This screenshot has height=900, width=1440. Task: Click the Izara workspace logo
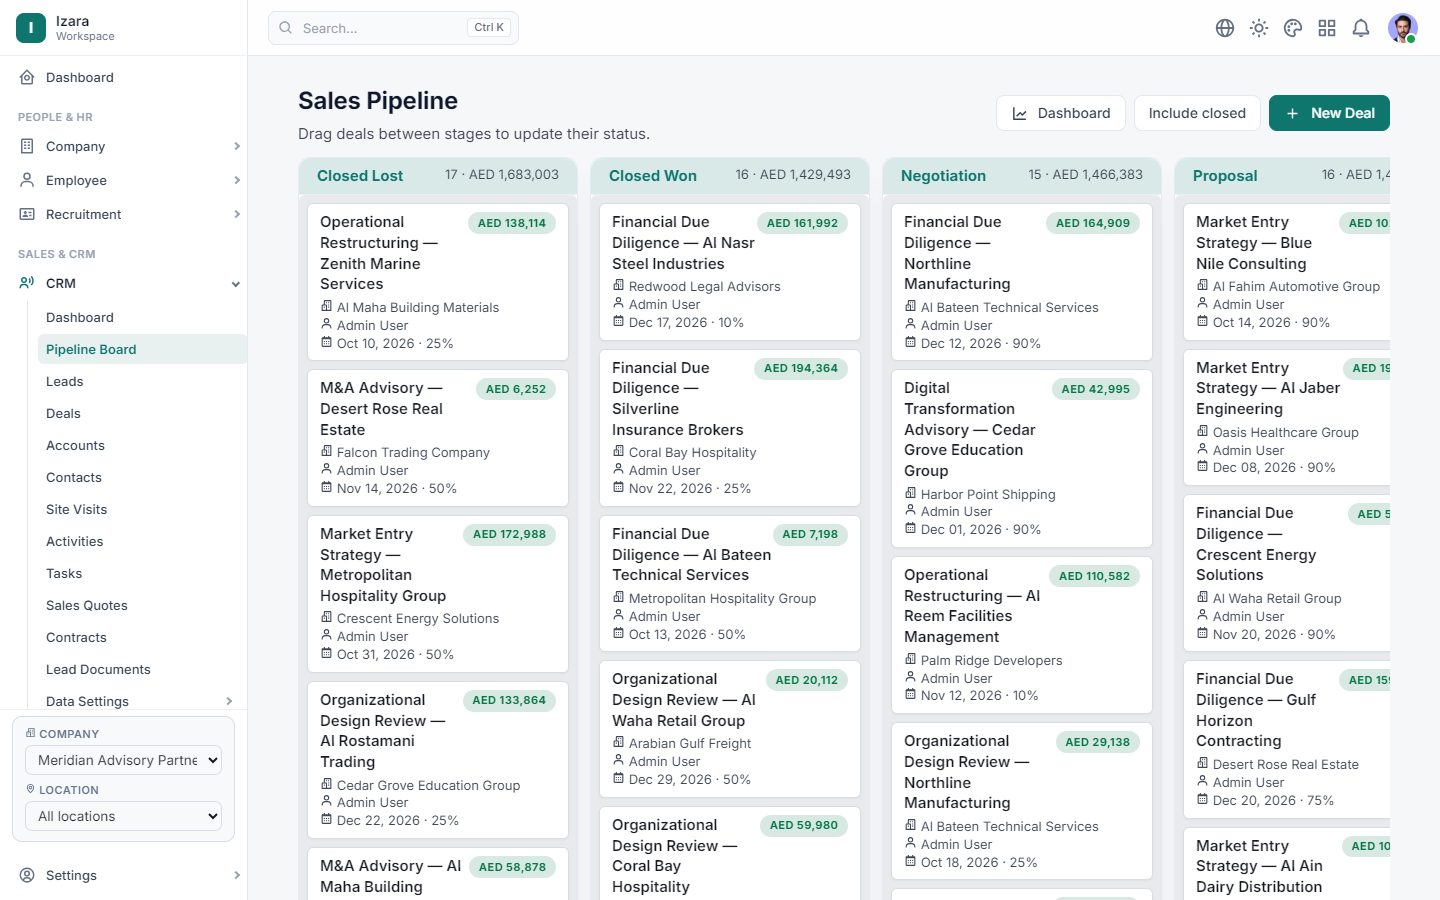[x=31, y=28]
